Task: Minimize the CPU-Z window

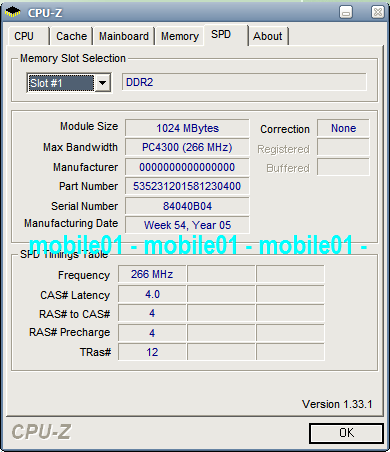Action: [x=346, y=13]
